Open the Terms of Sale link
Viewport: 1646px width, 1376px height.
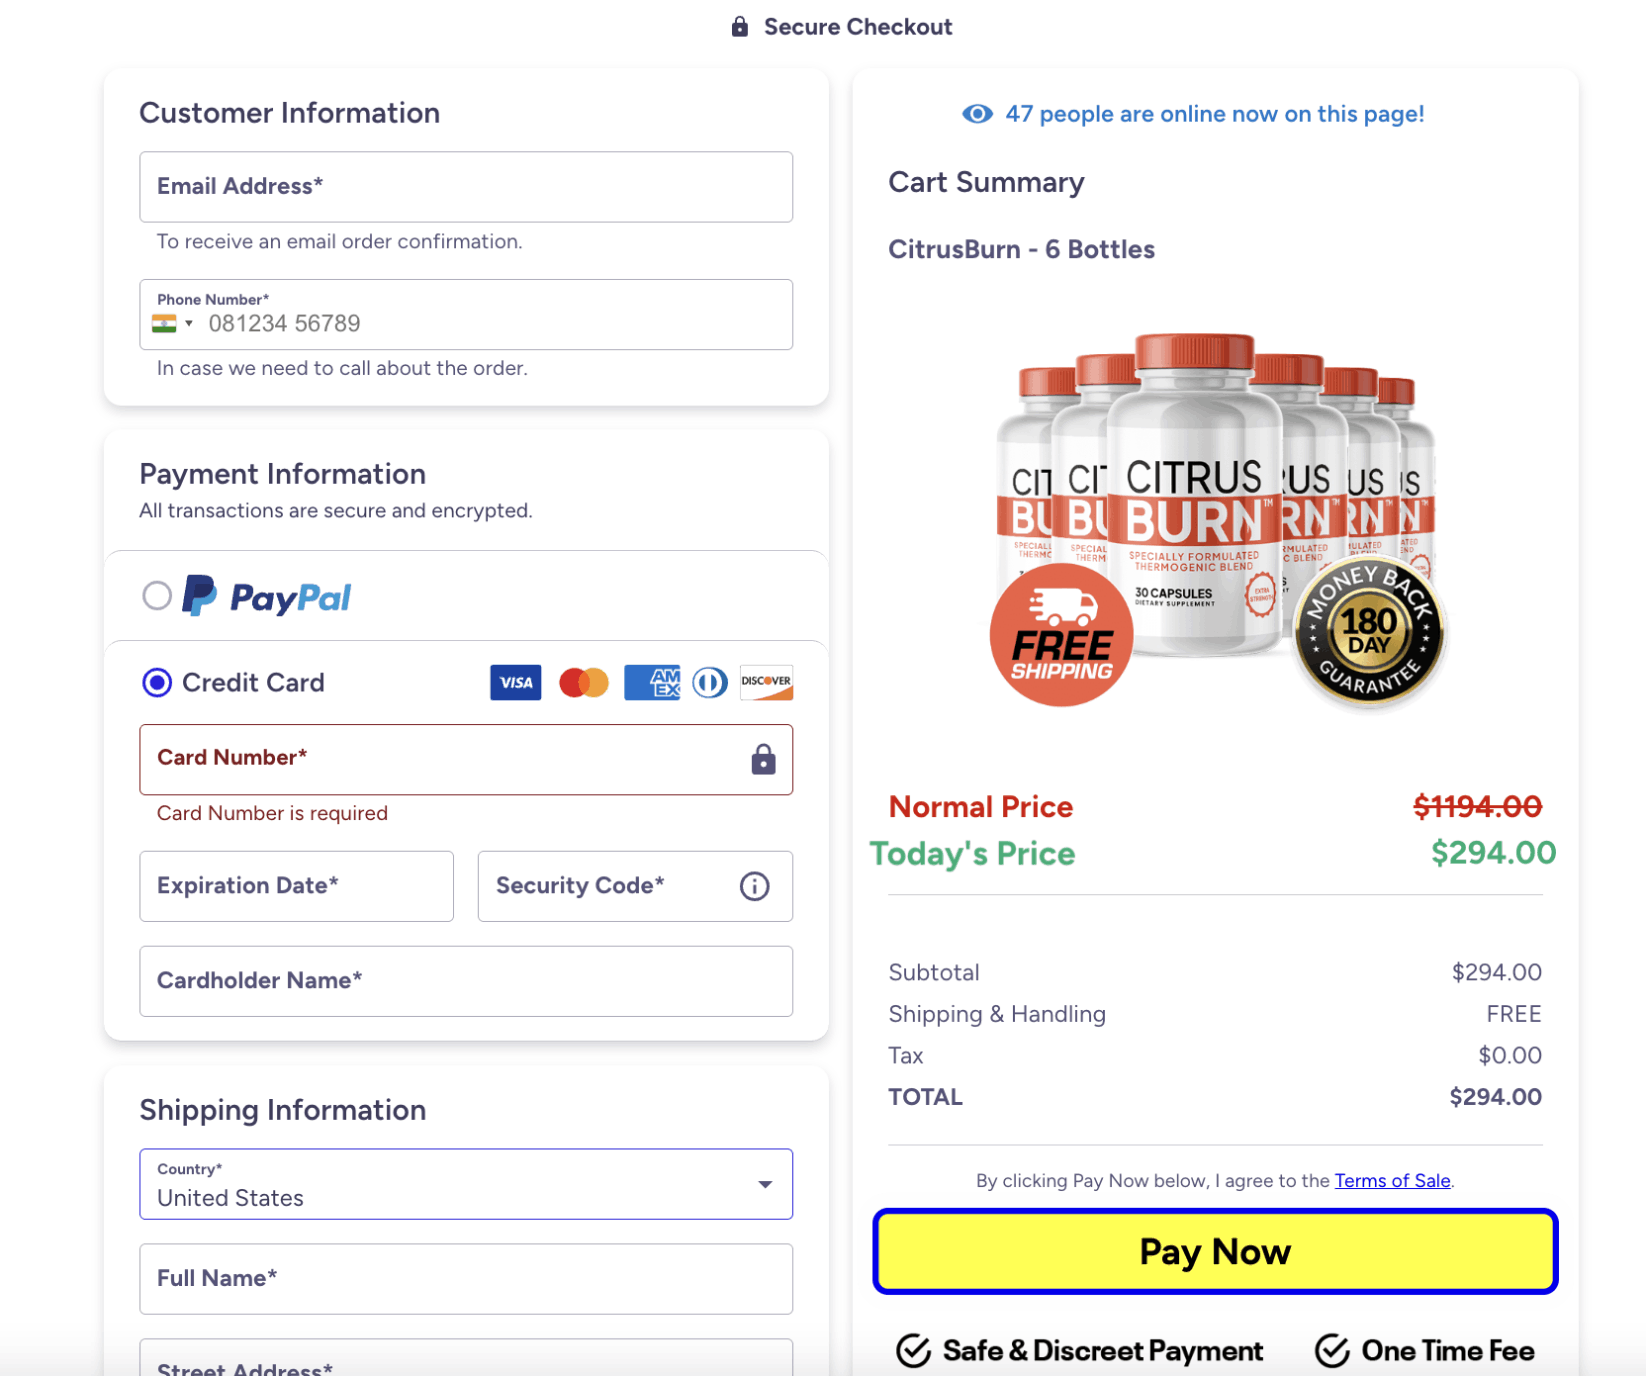1392,1180
